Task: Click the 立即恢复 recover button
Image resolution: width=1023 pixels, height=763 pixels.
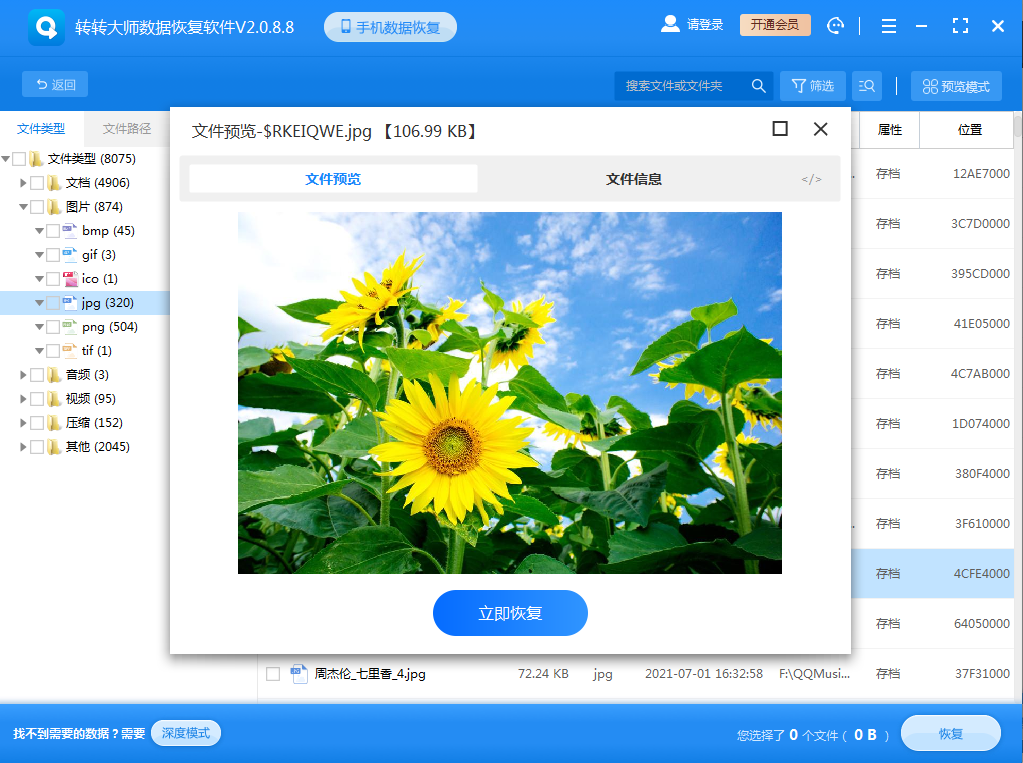Action: click(x=510, y=613)
